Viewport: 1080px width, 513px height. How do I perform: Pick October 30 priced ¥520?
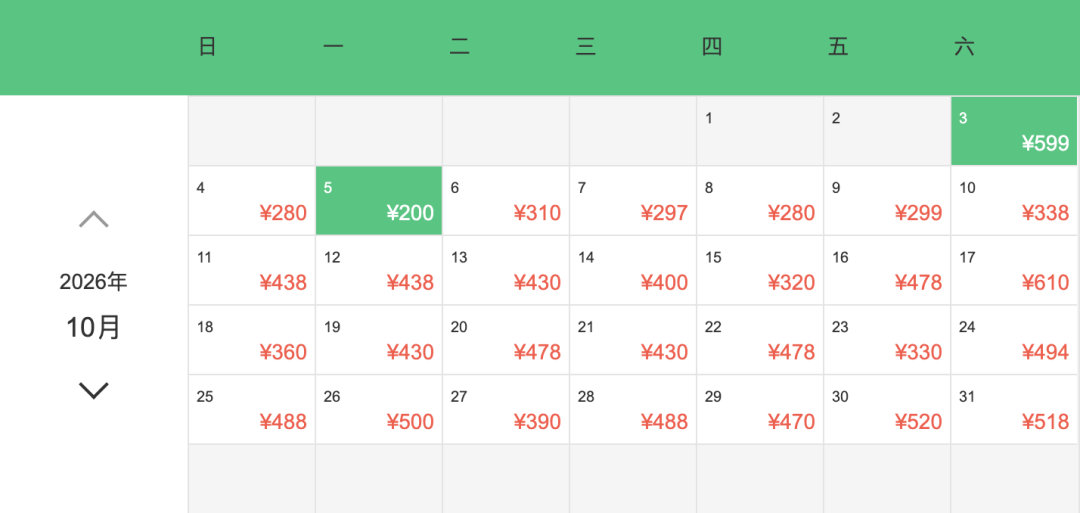[x=887, y=410]
